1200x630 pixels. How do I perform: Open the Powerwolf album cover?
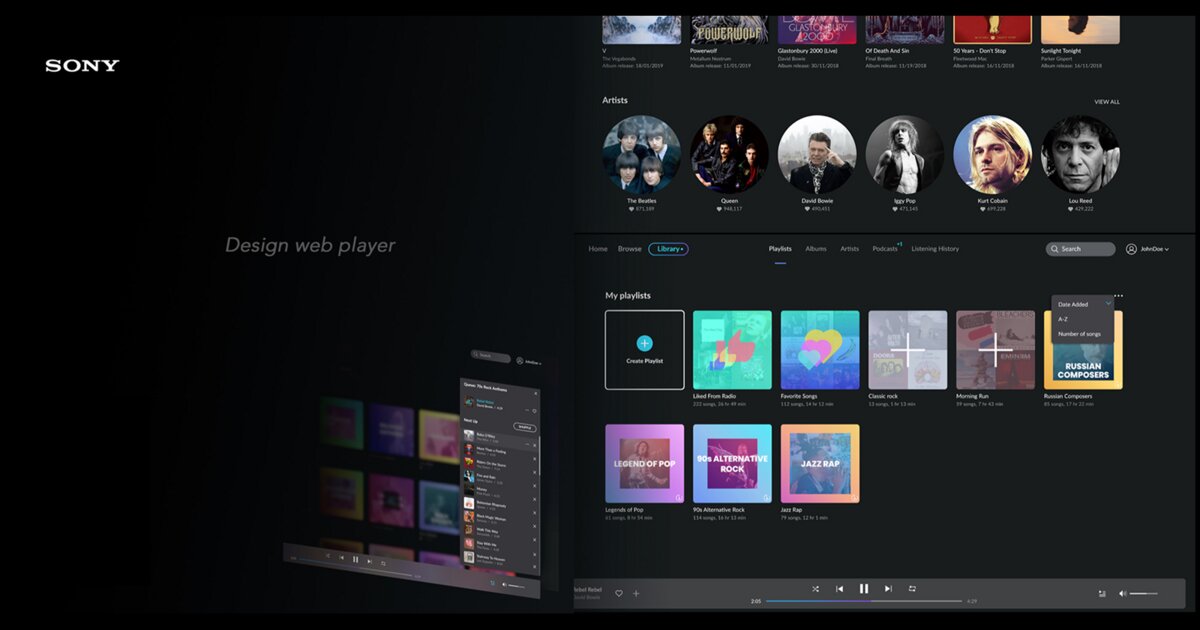pos(730,29)
